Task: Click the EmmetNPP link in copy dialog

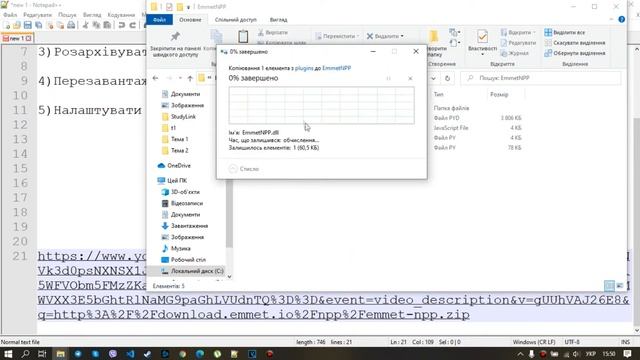Action: [x=336, y=68]
